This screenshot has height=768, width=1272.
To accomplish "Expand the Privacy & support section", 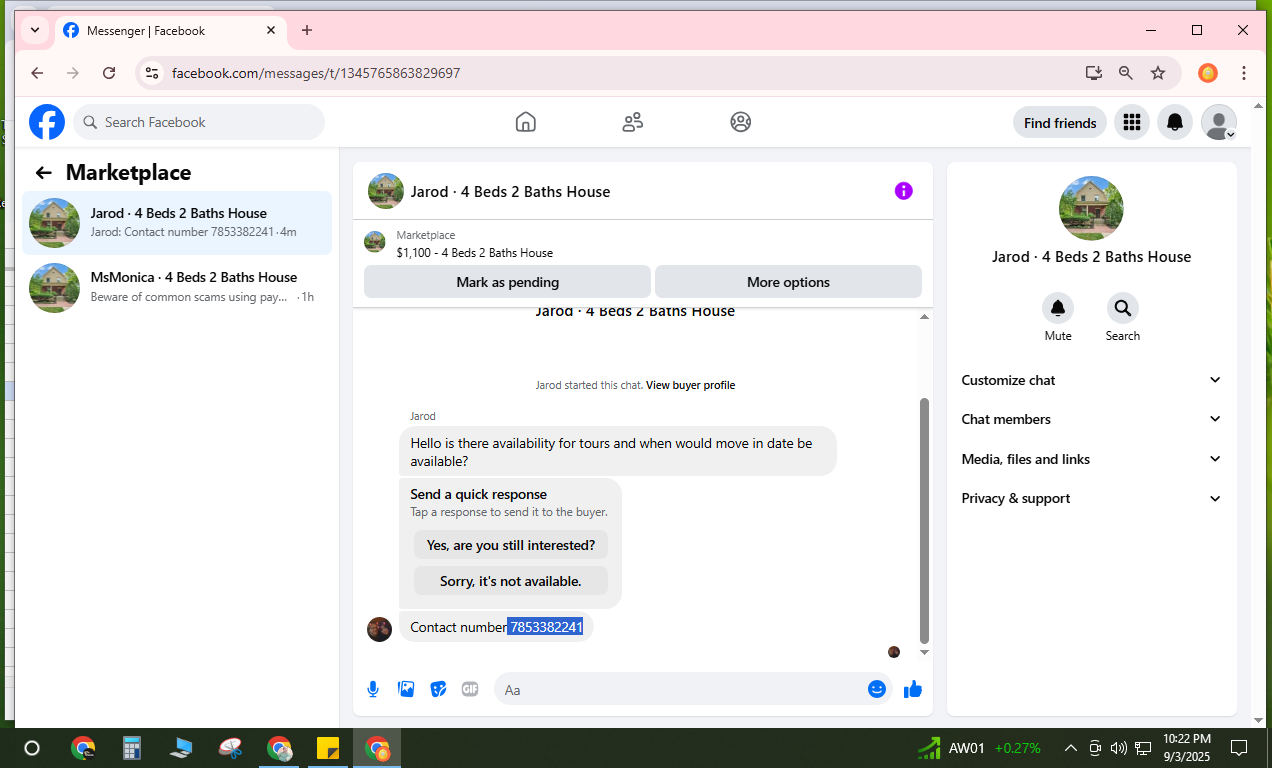I will pyautogui.click(x=1091, y=498).
